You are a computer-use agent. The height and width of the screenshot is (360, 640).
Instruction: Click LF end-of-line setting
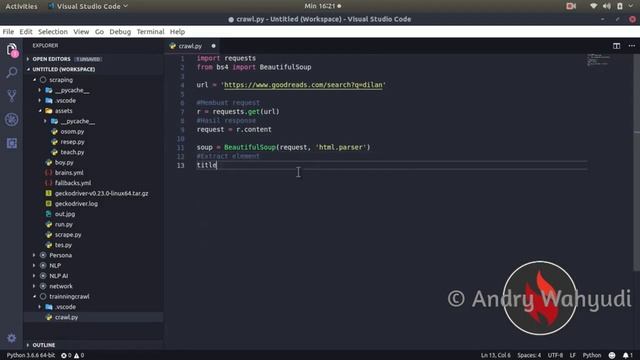pyautogui.click(x=573, y=356)
